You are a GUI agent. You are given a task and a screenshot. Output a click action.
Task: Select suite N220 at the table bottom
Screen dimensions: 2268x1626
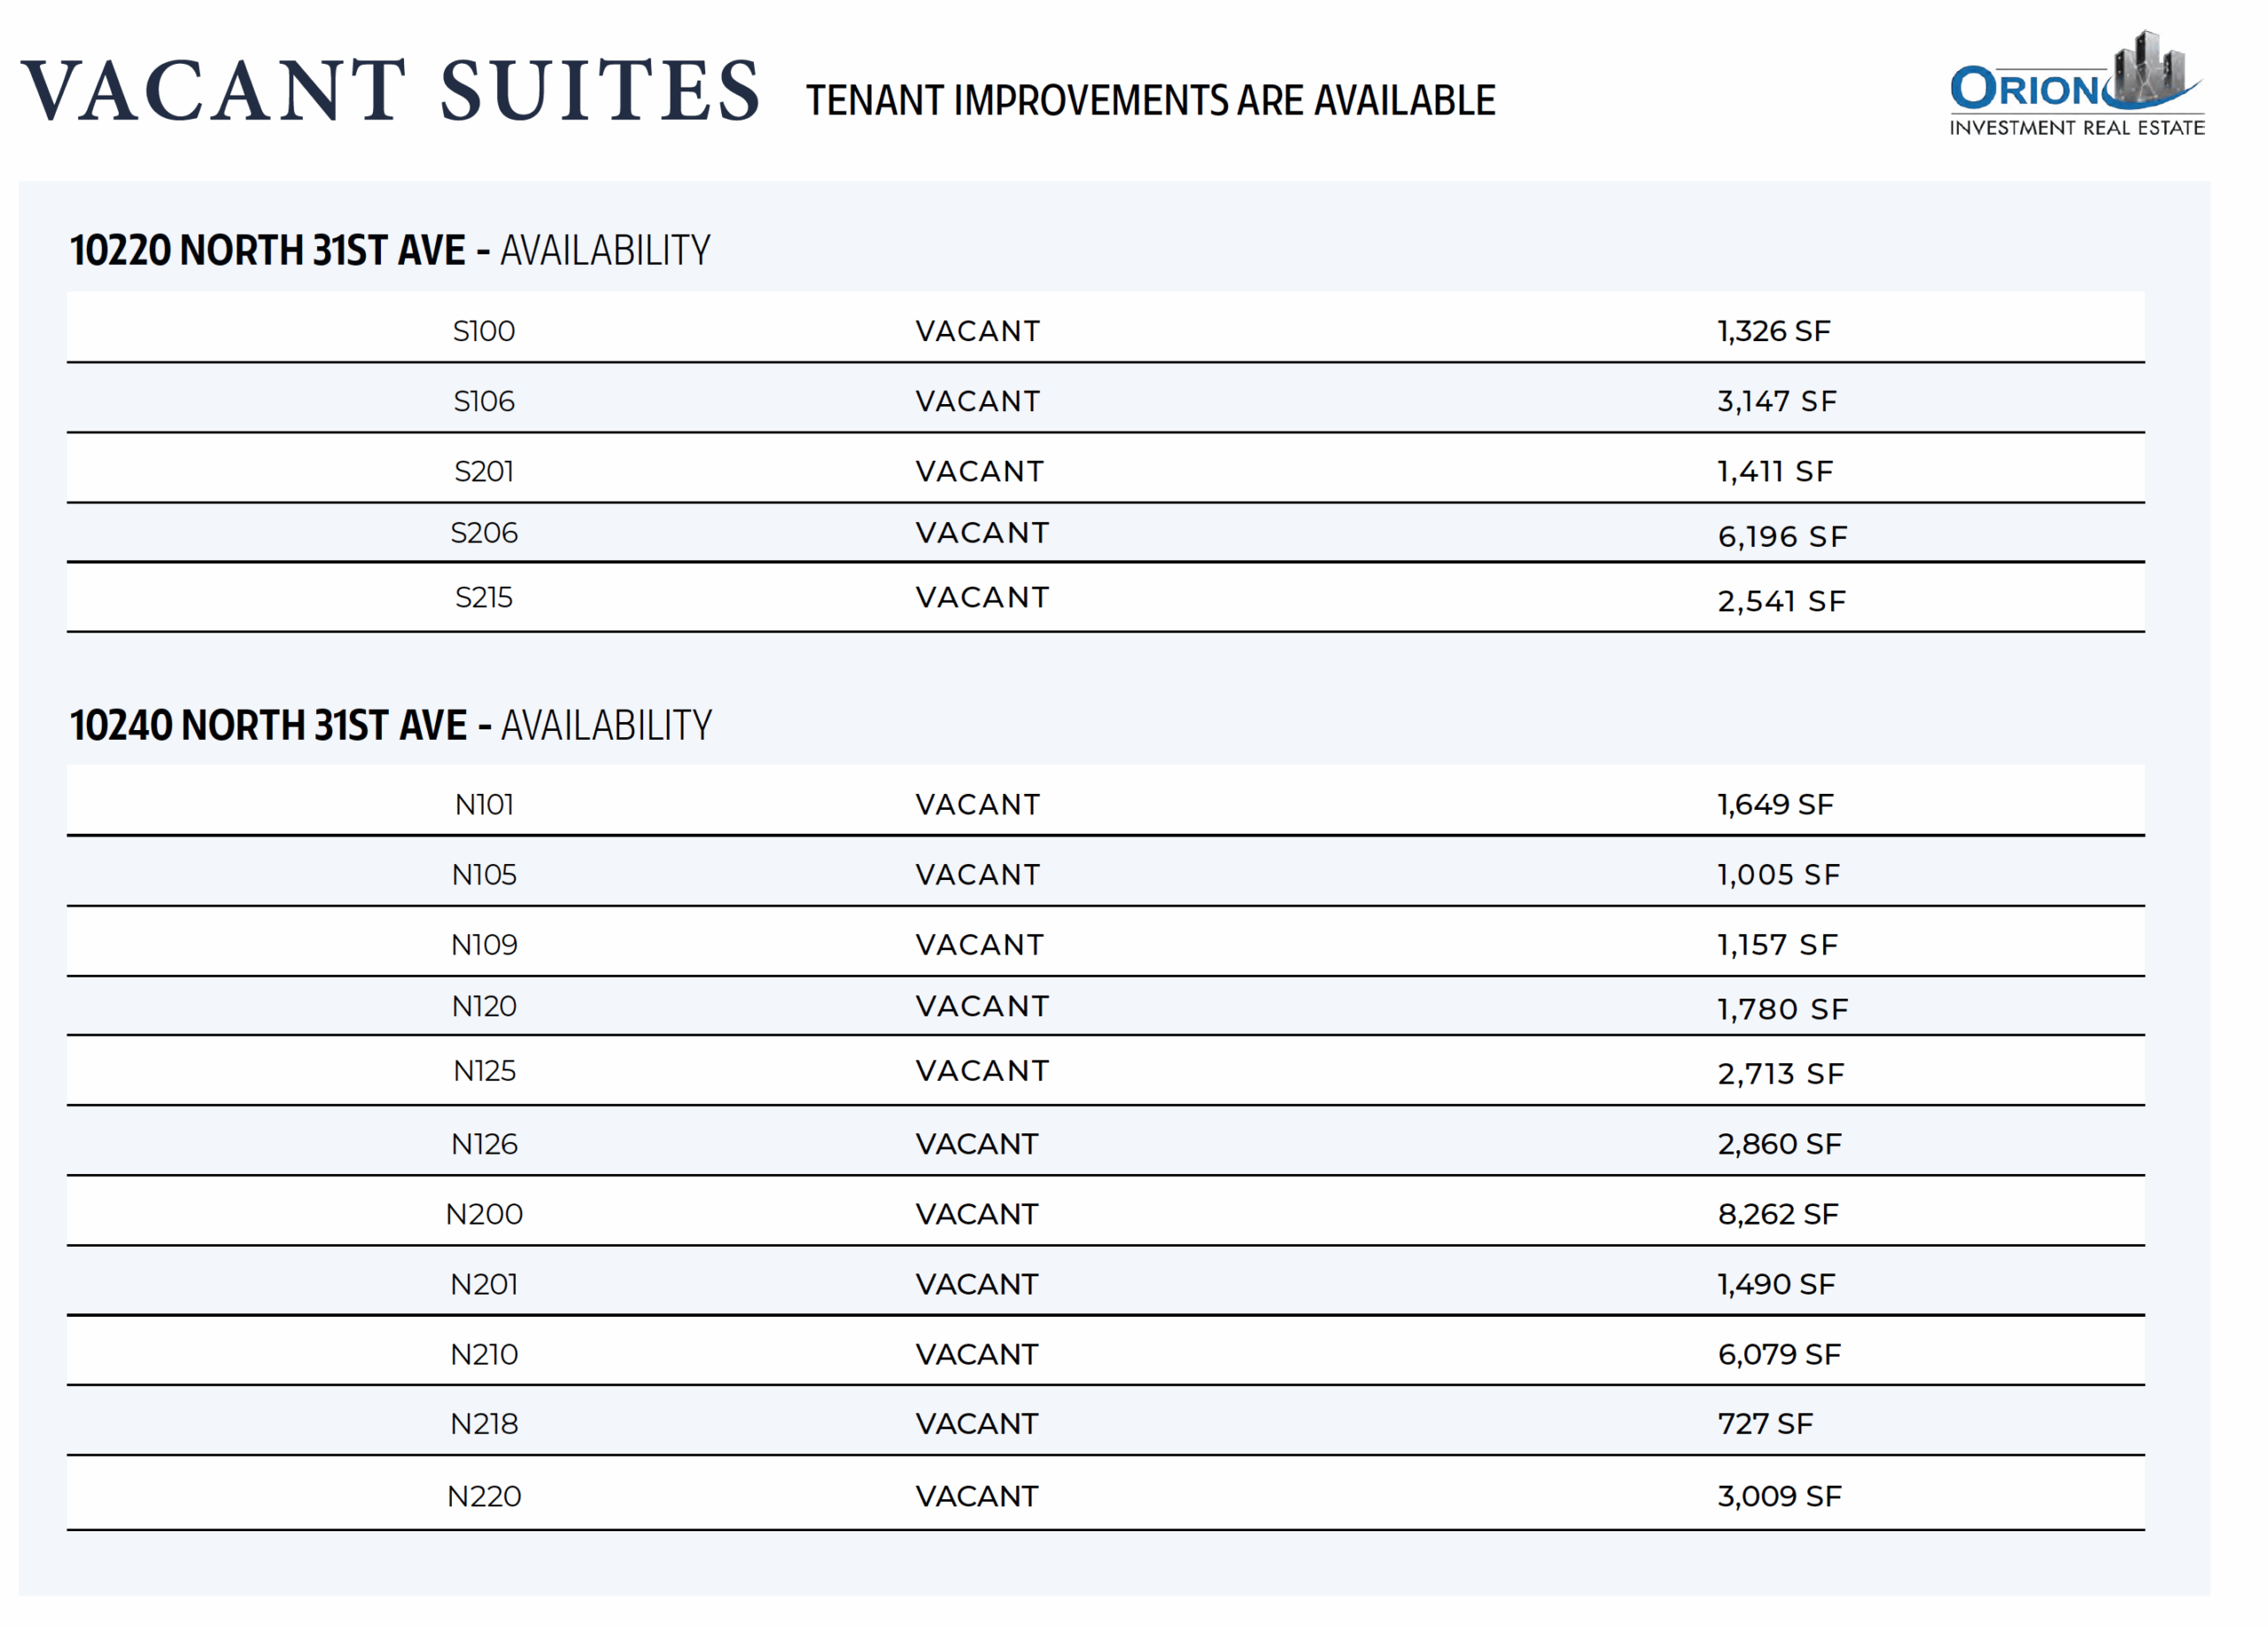(x=484, y=1495)
